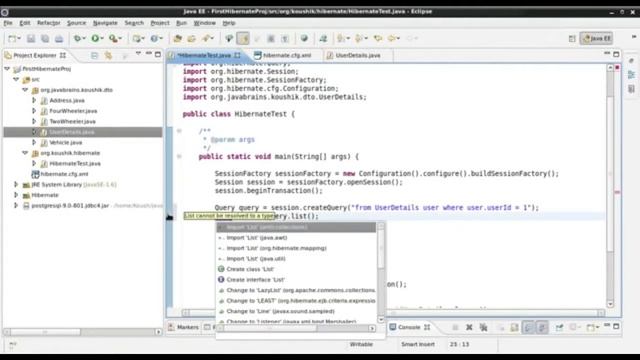Click the 'Writable' status bar entry
Screen dimensions: 640x360
click(x=361, y=344)
